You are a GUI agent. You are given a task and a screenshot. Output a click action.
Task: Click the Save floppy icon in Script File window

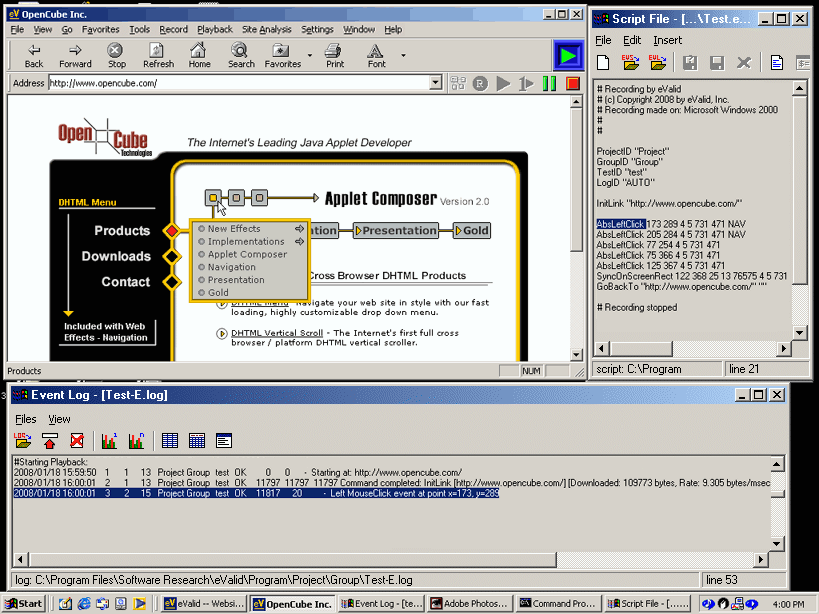pyautogui.click(x=717, y=63)
